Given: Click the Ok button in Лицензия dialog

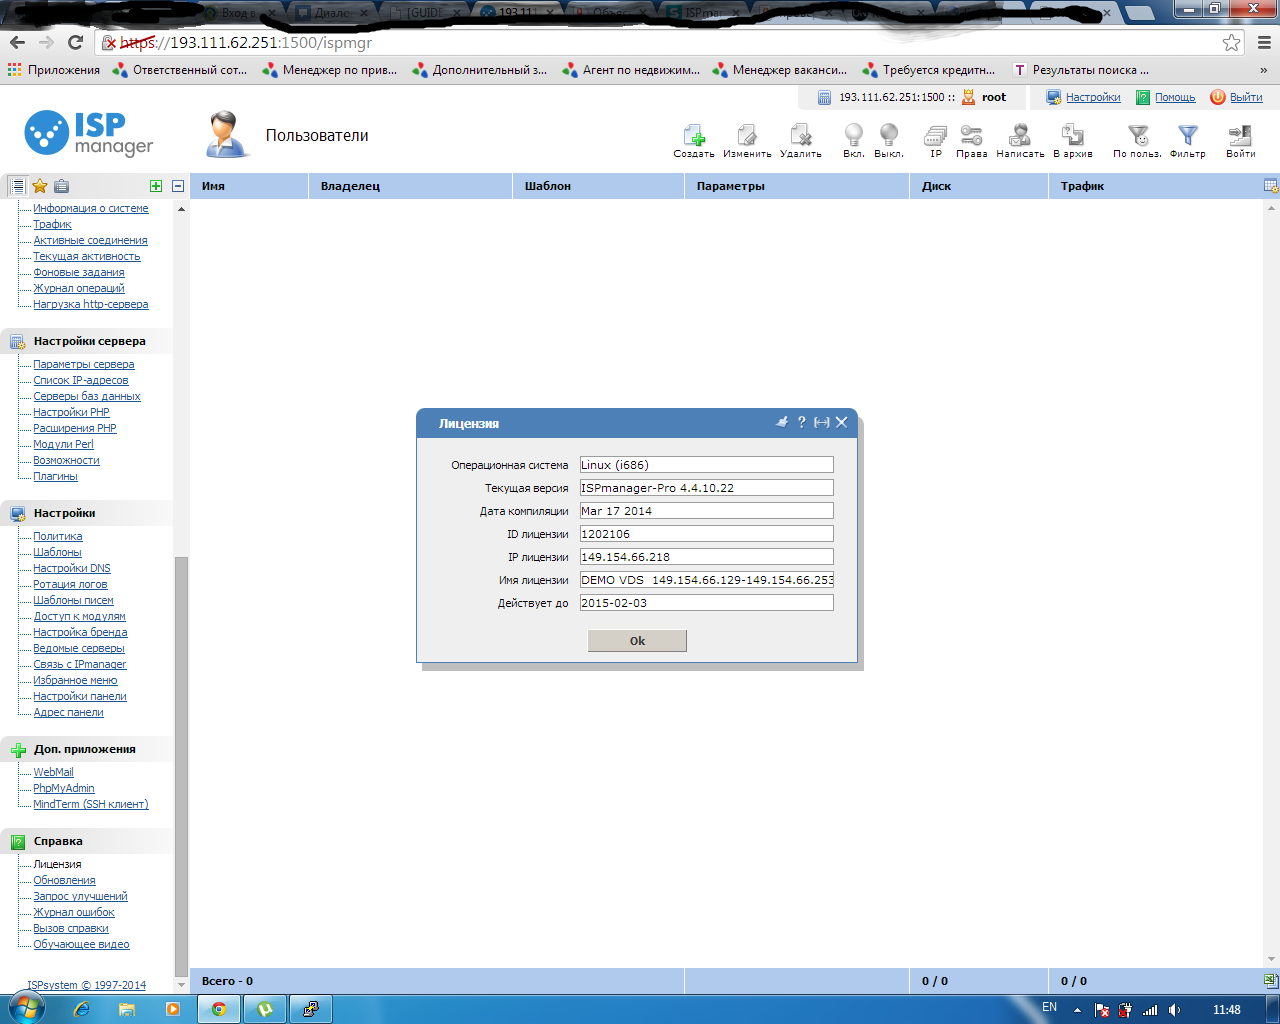Looking at the screenshot, I should click(637, 641).
